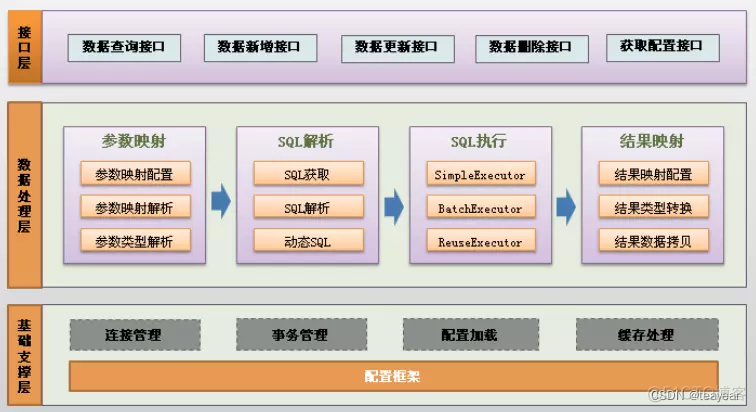
Task: Click the 数据更新接口 box
Action: pyautogui.click(x=398, y=49)
